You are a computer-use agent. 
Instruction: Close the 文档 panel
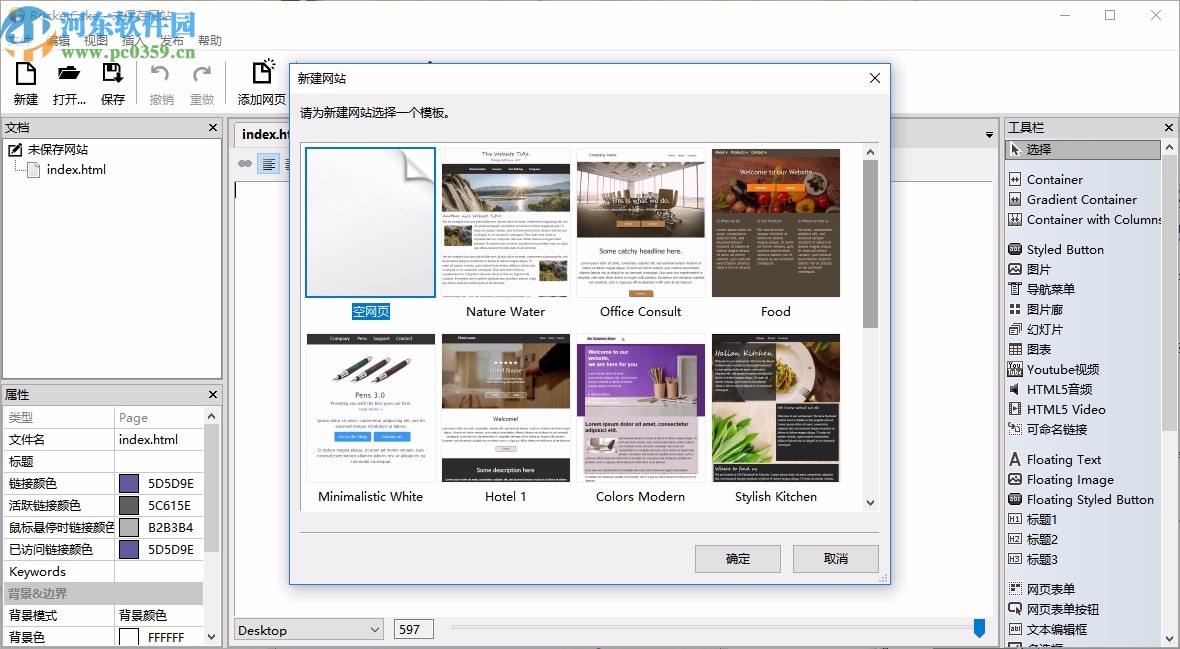213,128
